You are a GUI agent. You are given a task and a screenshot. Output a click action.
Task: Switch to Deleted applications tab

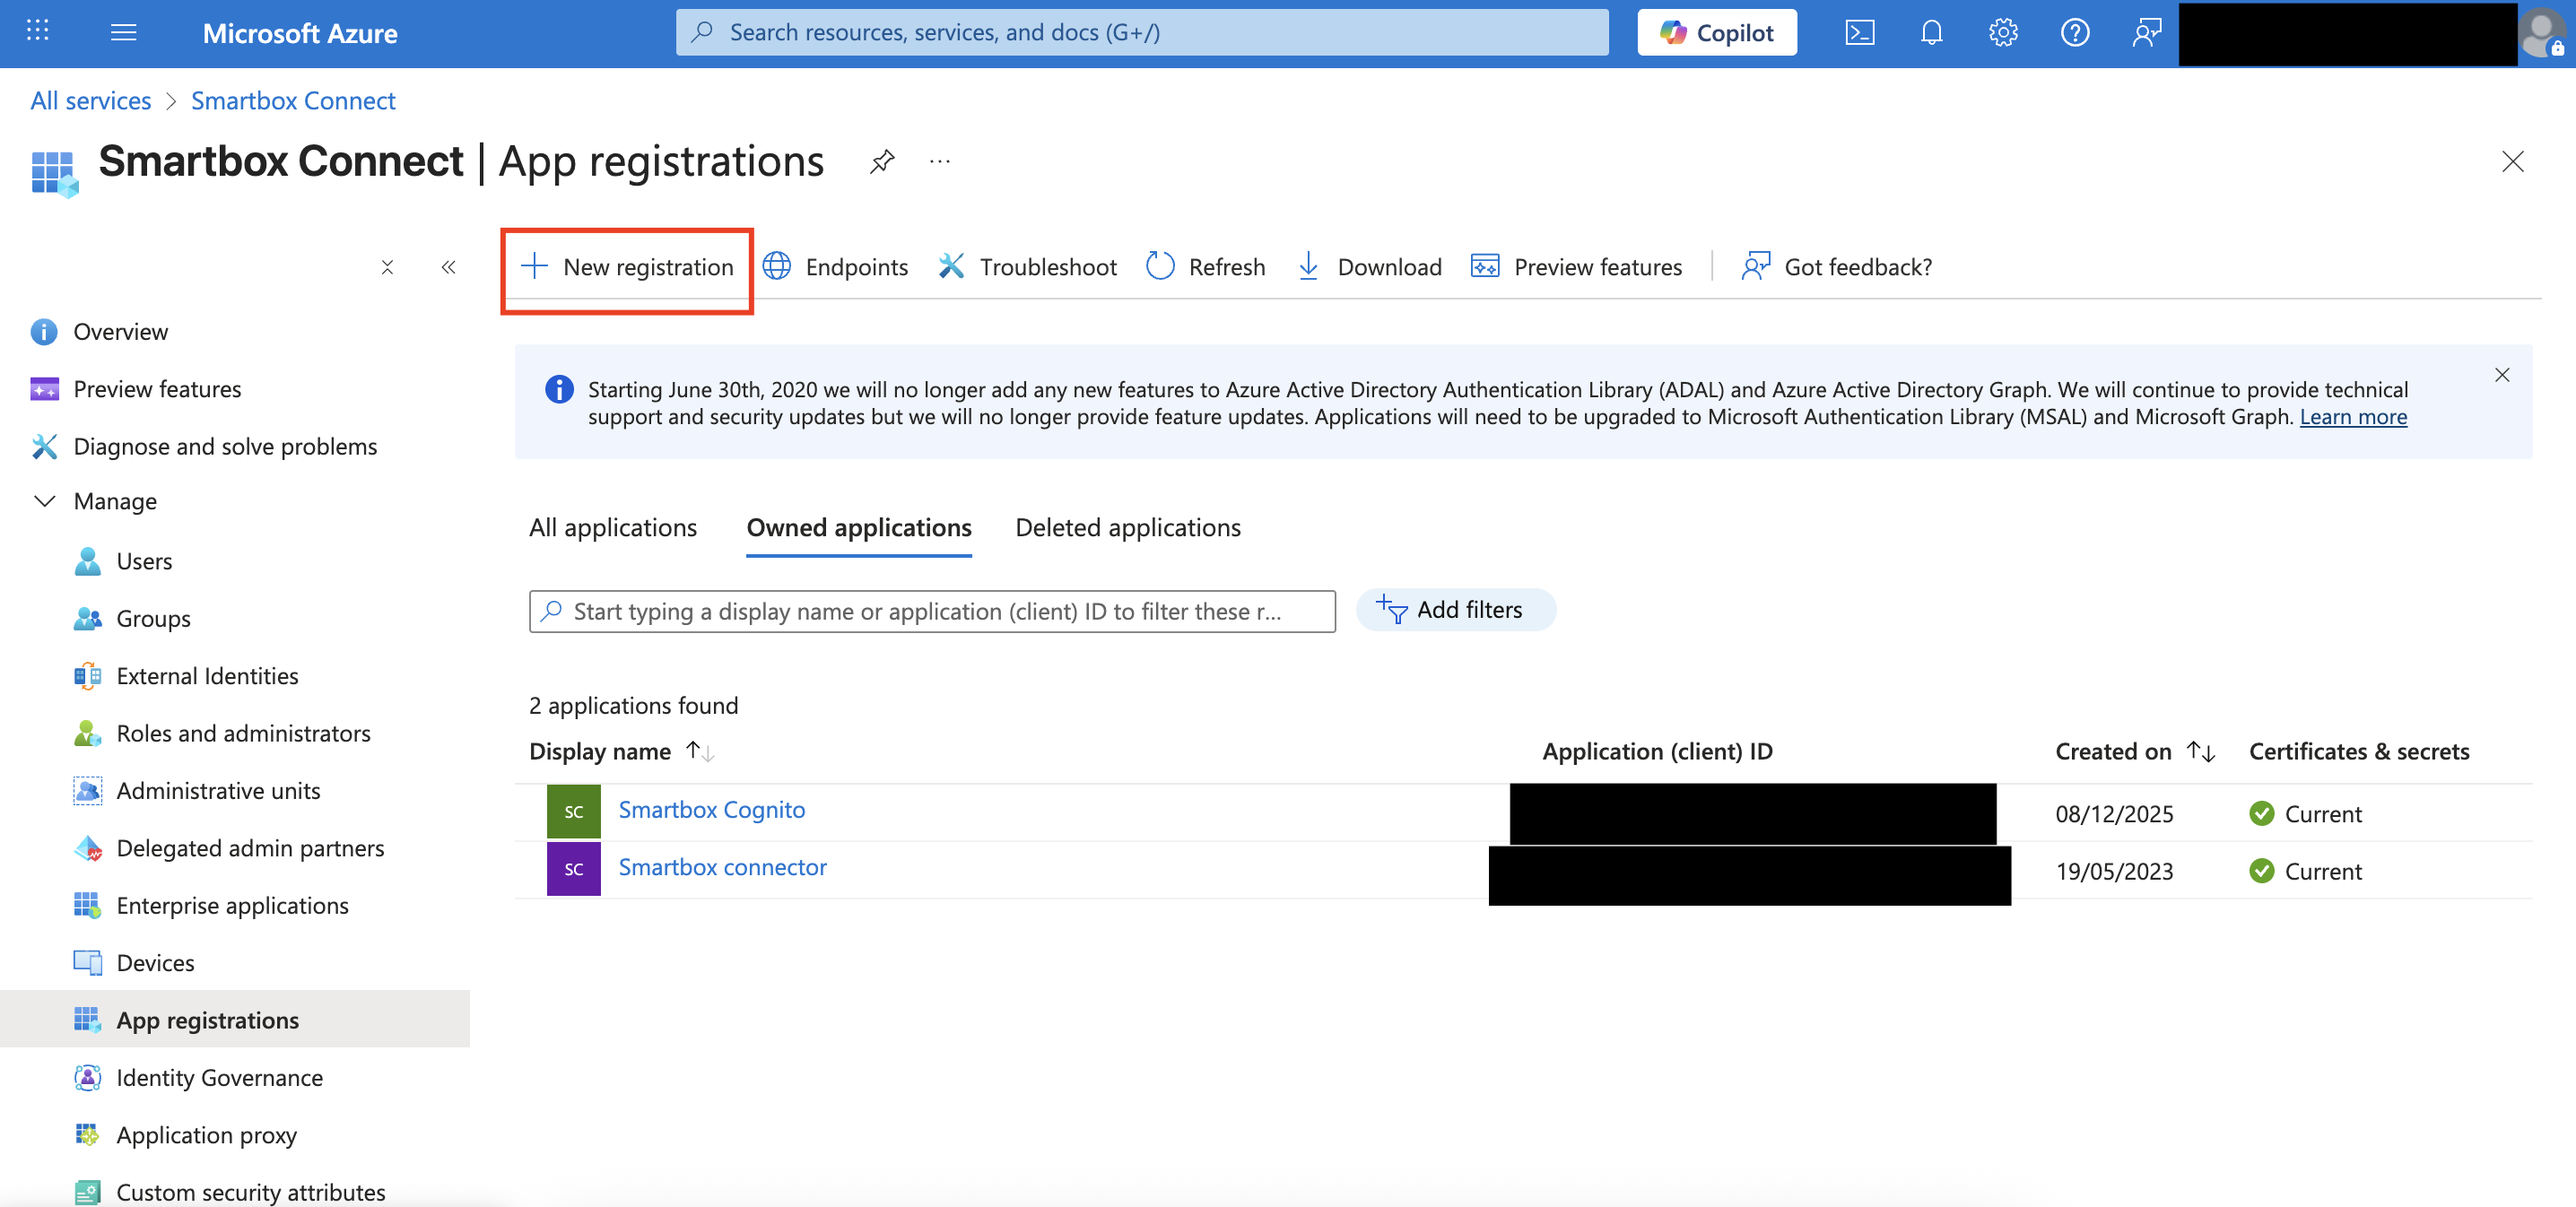click(1127, 527)
